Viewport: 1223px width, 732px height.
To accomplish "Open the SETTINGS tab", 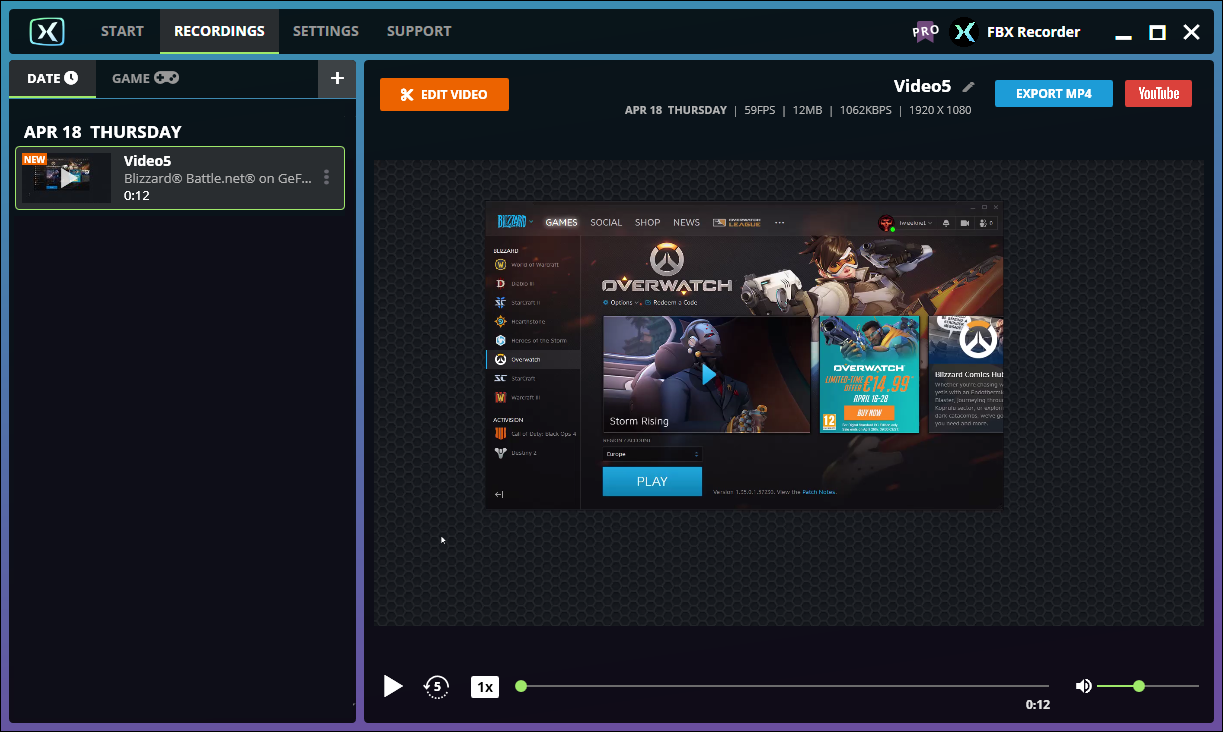I will (x=325, y=31).
